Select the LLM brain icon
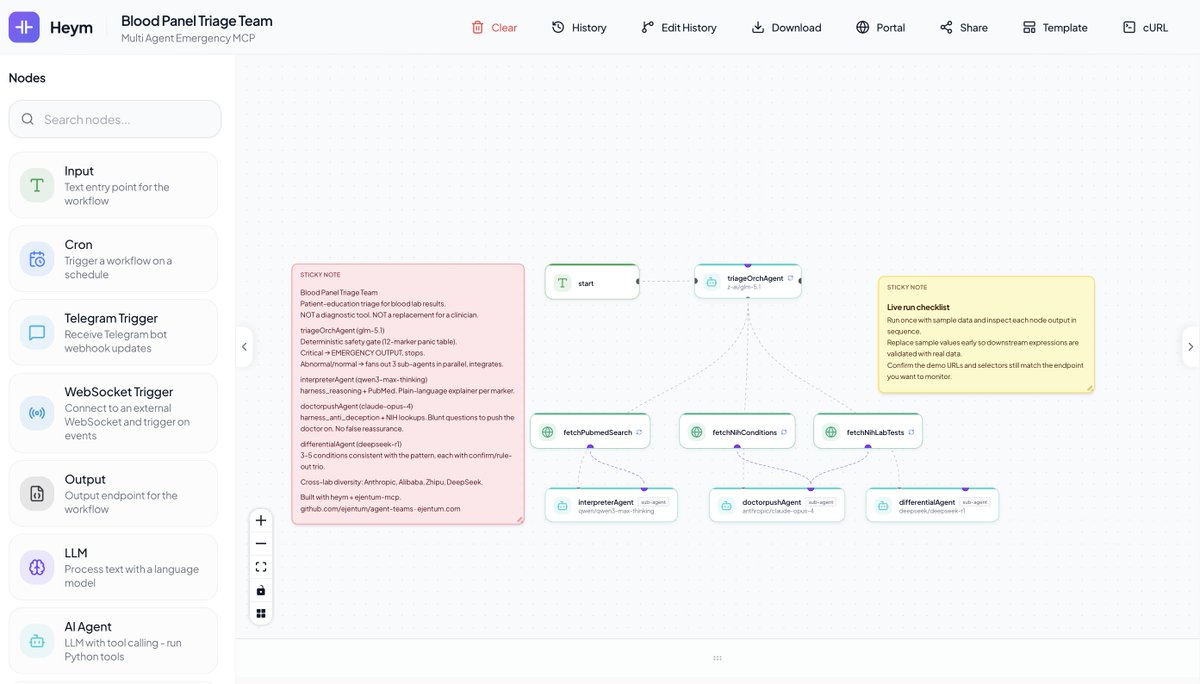1200x684 pixels. pos(37,567)
